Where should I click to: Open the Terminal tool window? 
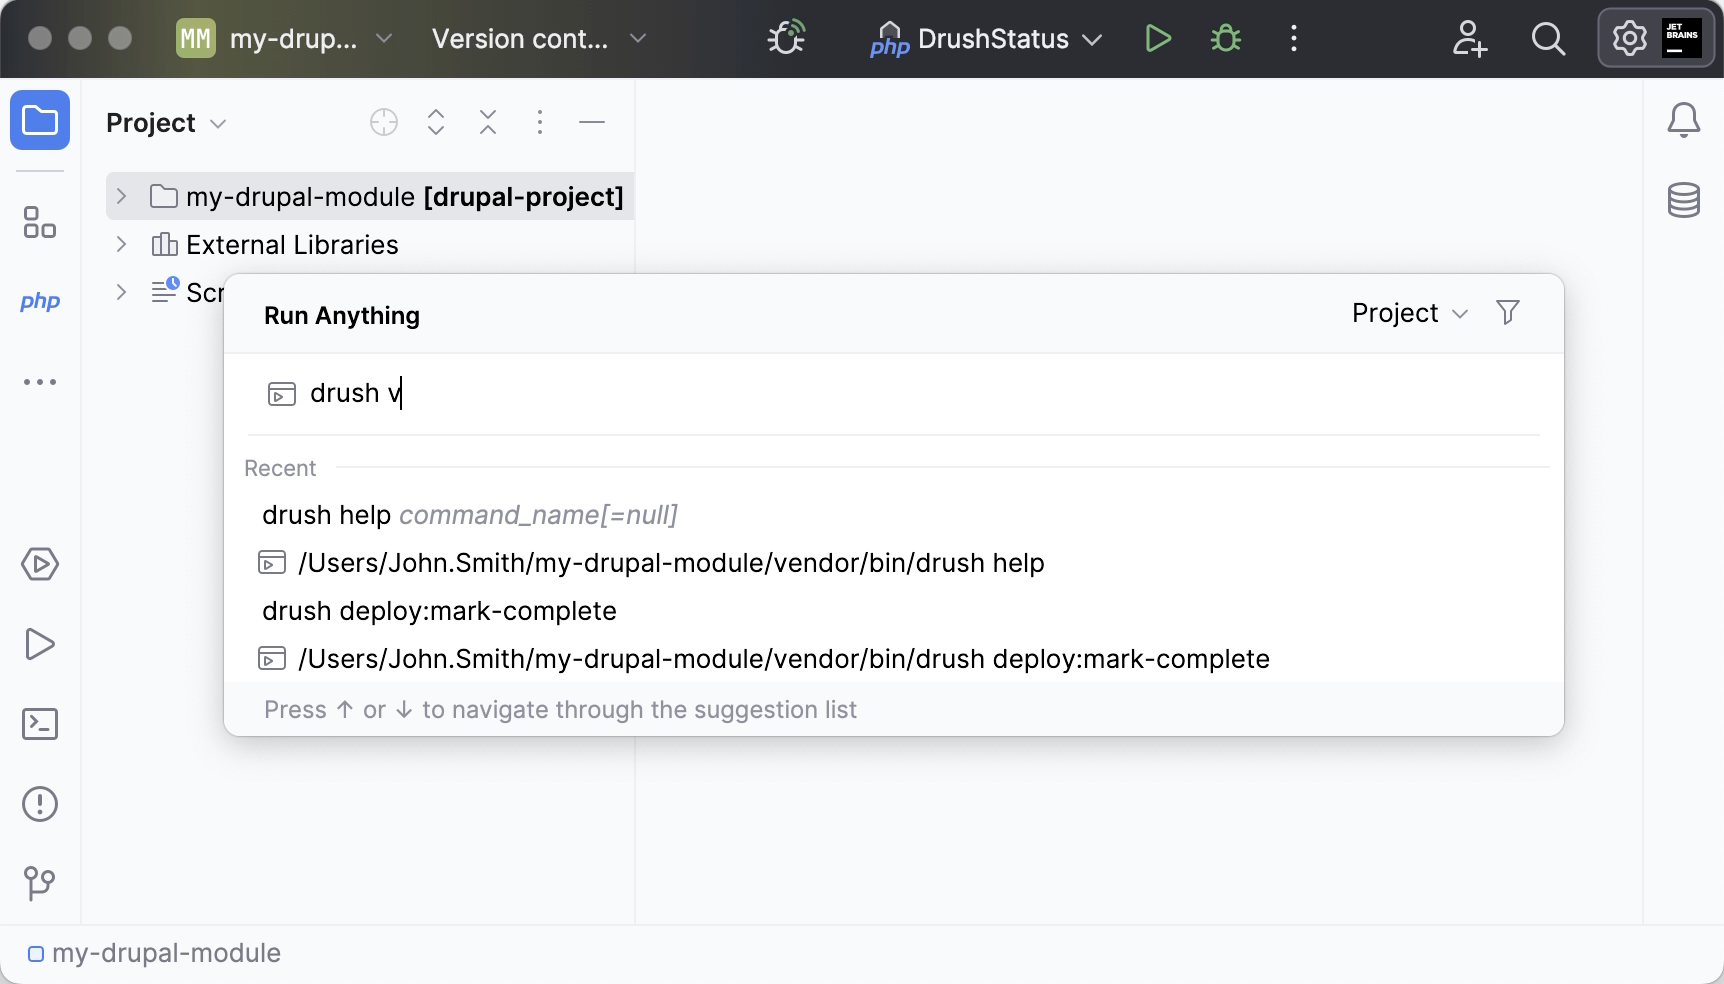coord(40,724)
